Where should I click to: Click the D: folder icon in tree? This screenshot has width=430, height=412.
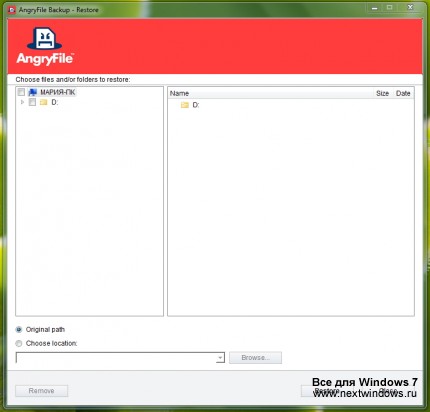tap(44, 102)
